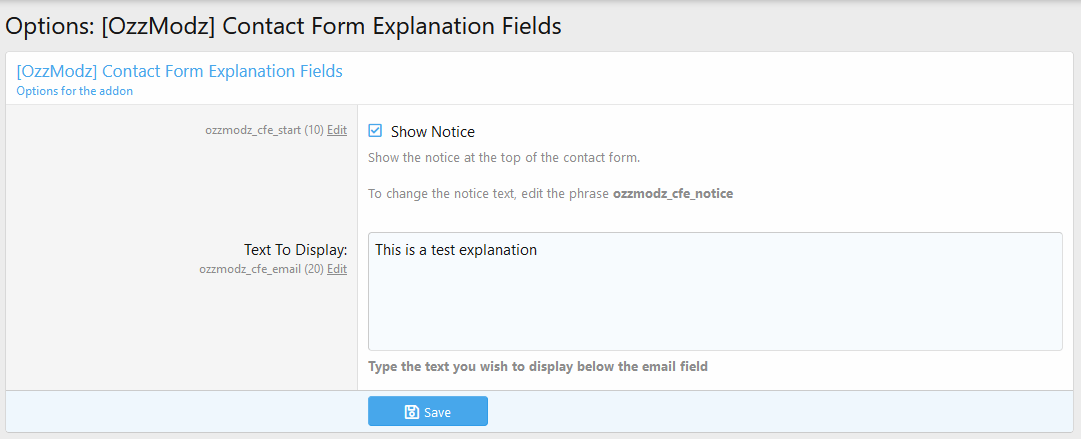The image size is (1081, 439).
Task: Click the 'To change the notice text' hint
Action: [x=489, y=193]
